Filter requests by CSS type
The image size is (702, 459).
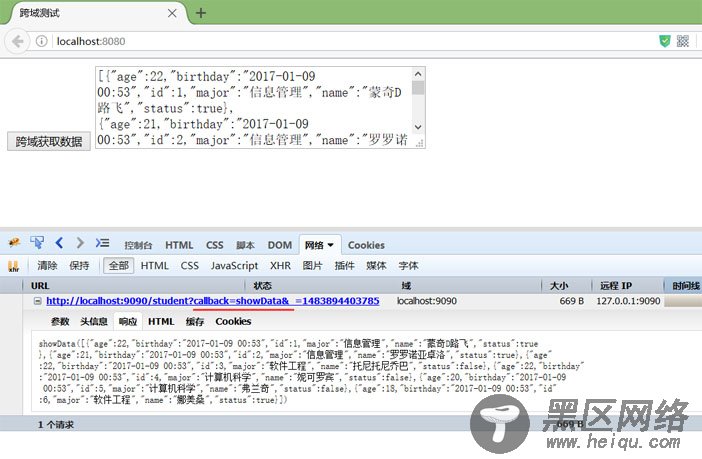(x=189, y=266)
